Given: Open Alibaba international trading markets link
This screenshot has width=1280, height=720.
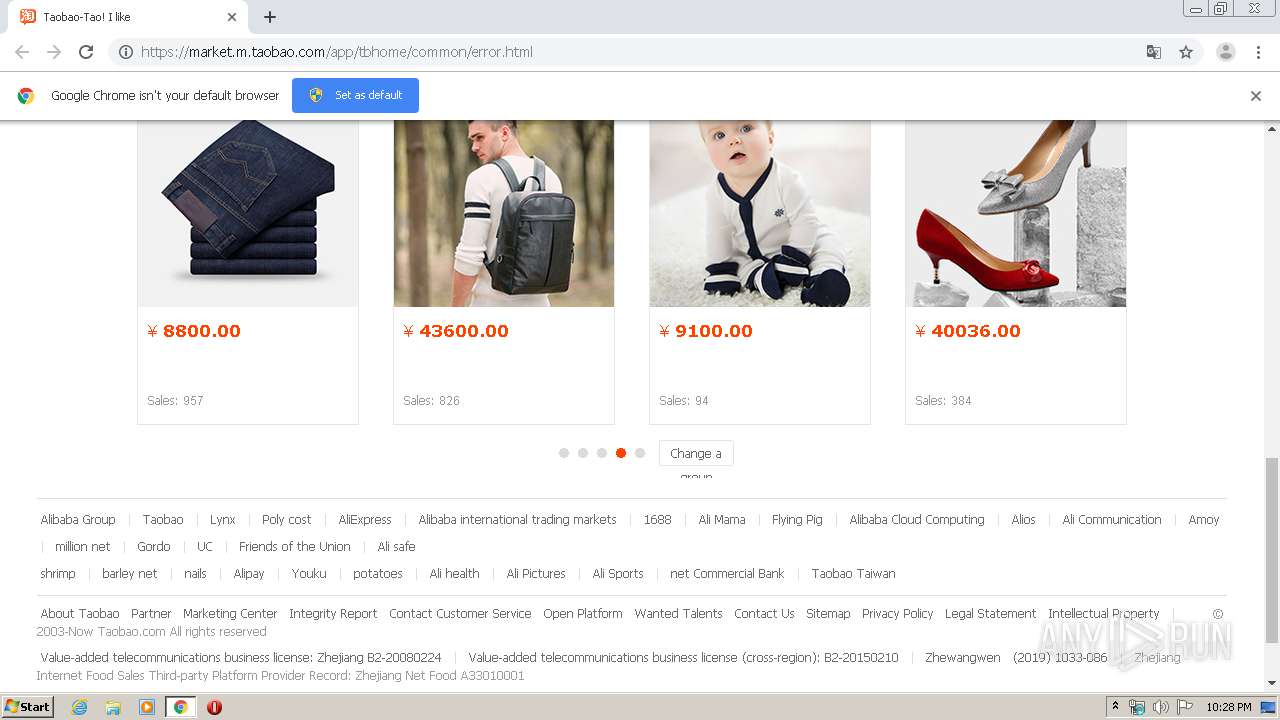Looking at the screenshot, I should coord(517,520).
